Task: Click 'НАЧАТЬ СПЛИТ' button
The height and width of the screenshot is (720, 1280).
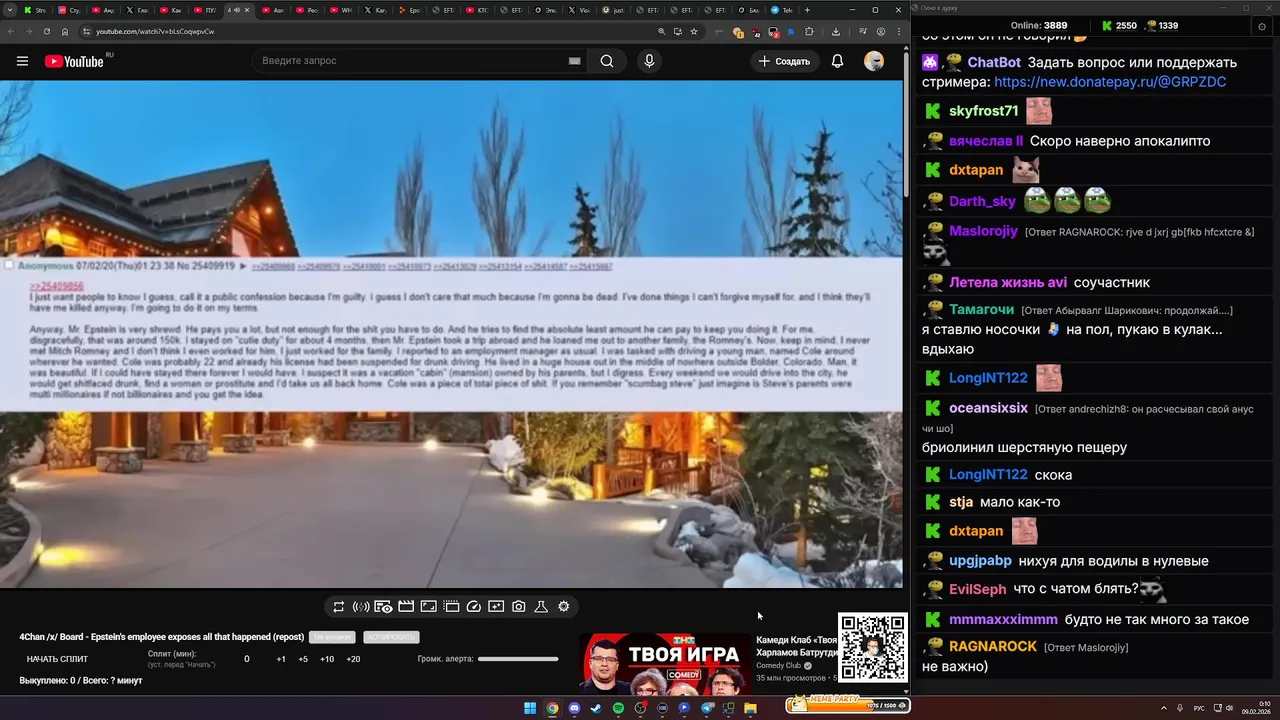Action: [57, 659]
